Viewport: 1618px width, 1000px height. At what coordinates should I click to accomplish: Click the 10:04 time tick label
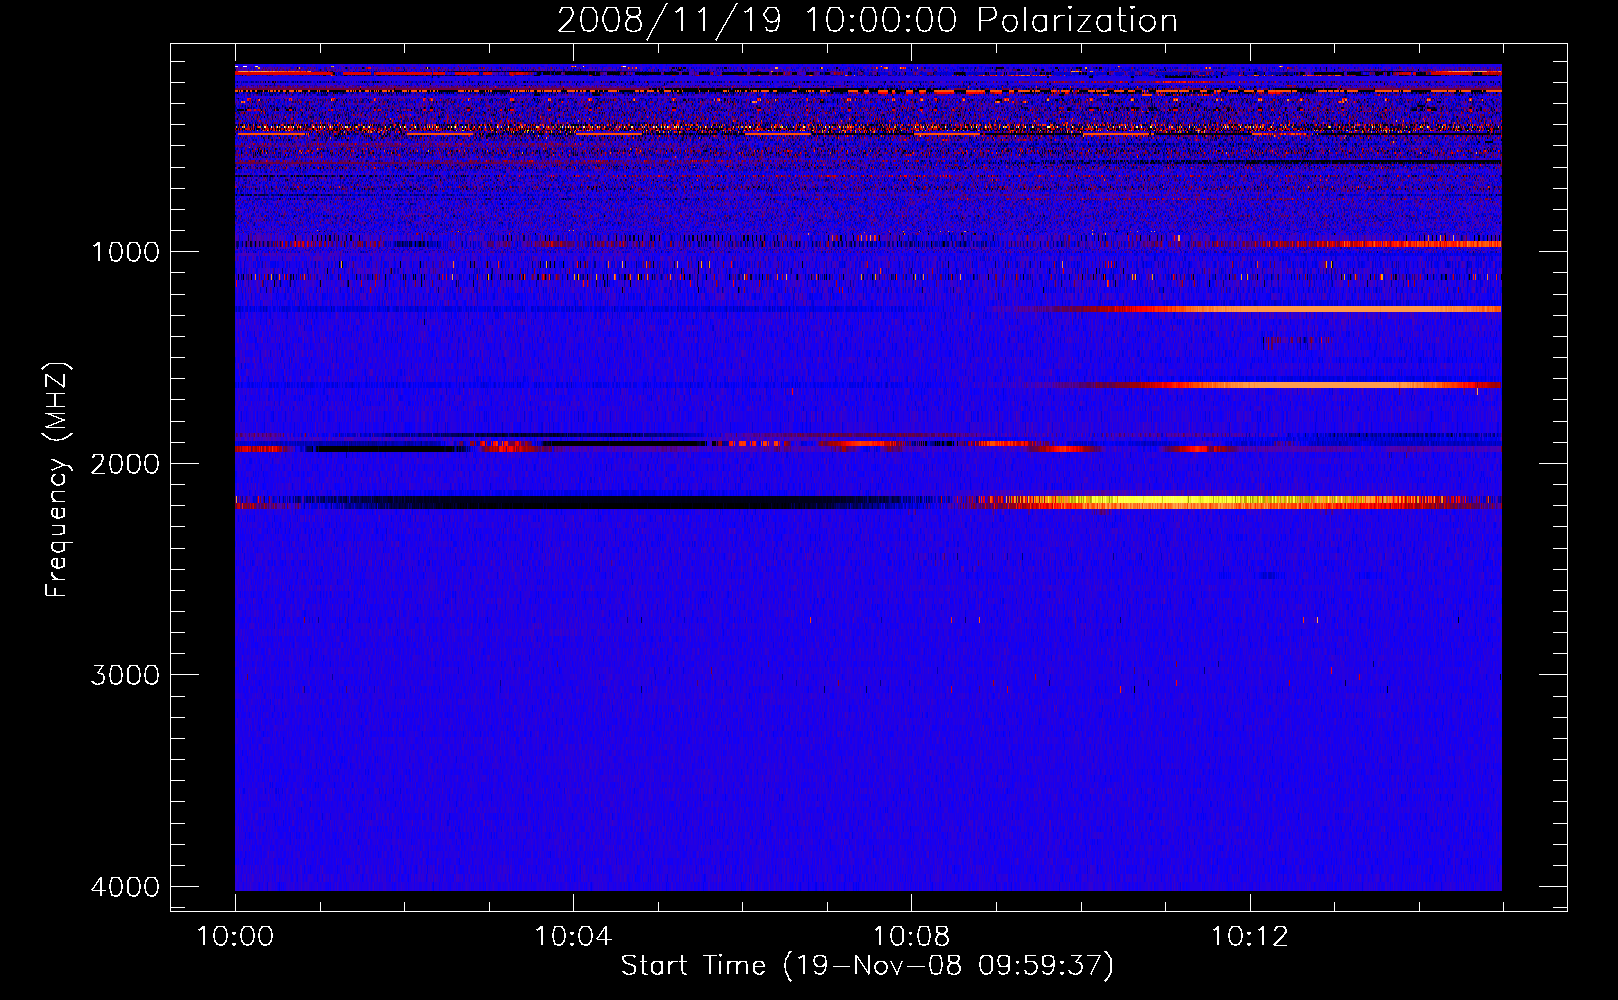pos(573,937)
